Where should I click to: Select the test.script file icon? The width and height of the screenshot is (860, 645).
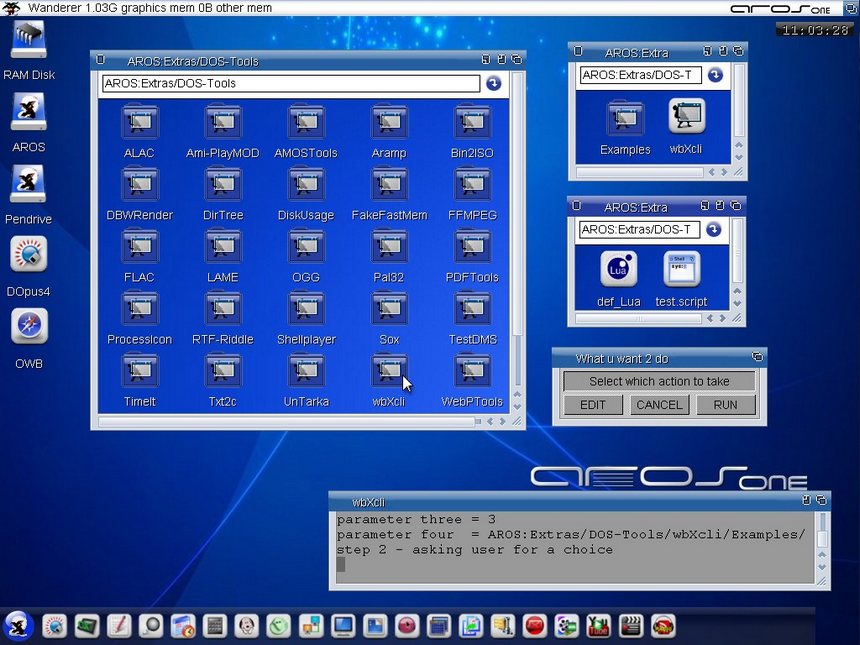tap(681, 270)
